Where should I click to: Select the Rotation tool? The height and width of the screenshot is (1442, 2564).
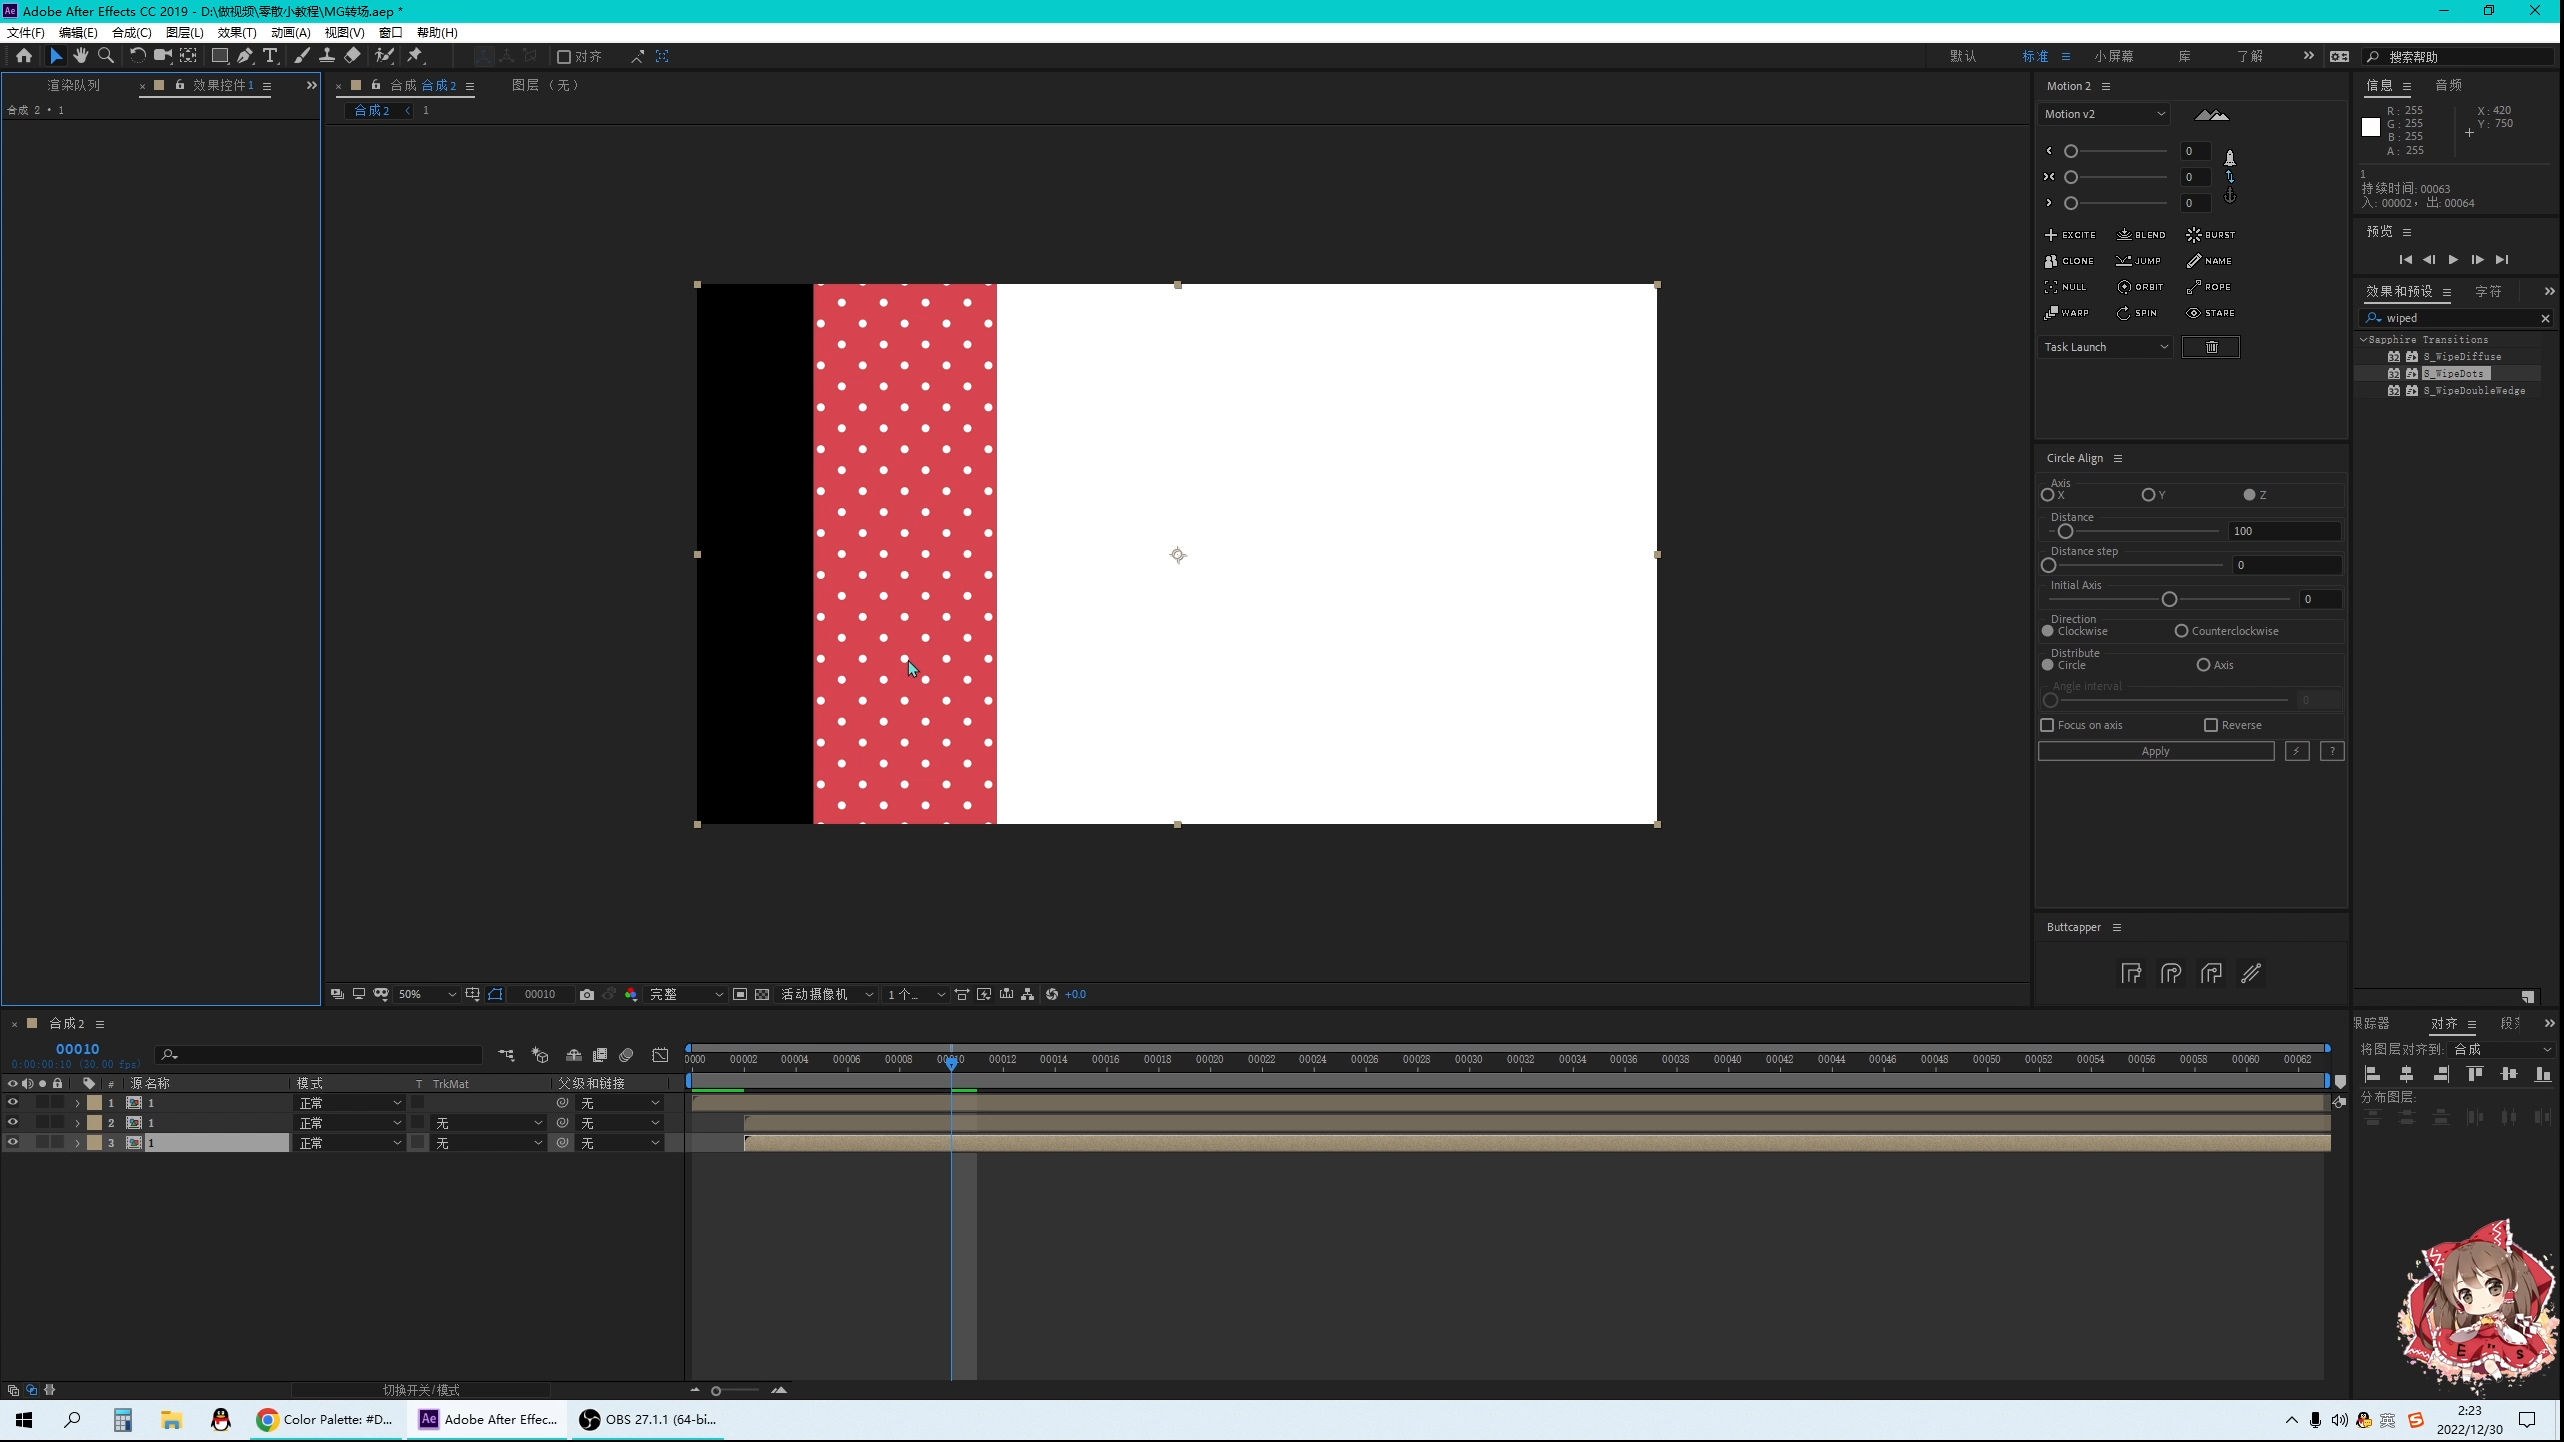tap(137, 56)
